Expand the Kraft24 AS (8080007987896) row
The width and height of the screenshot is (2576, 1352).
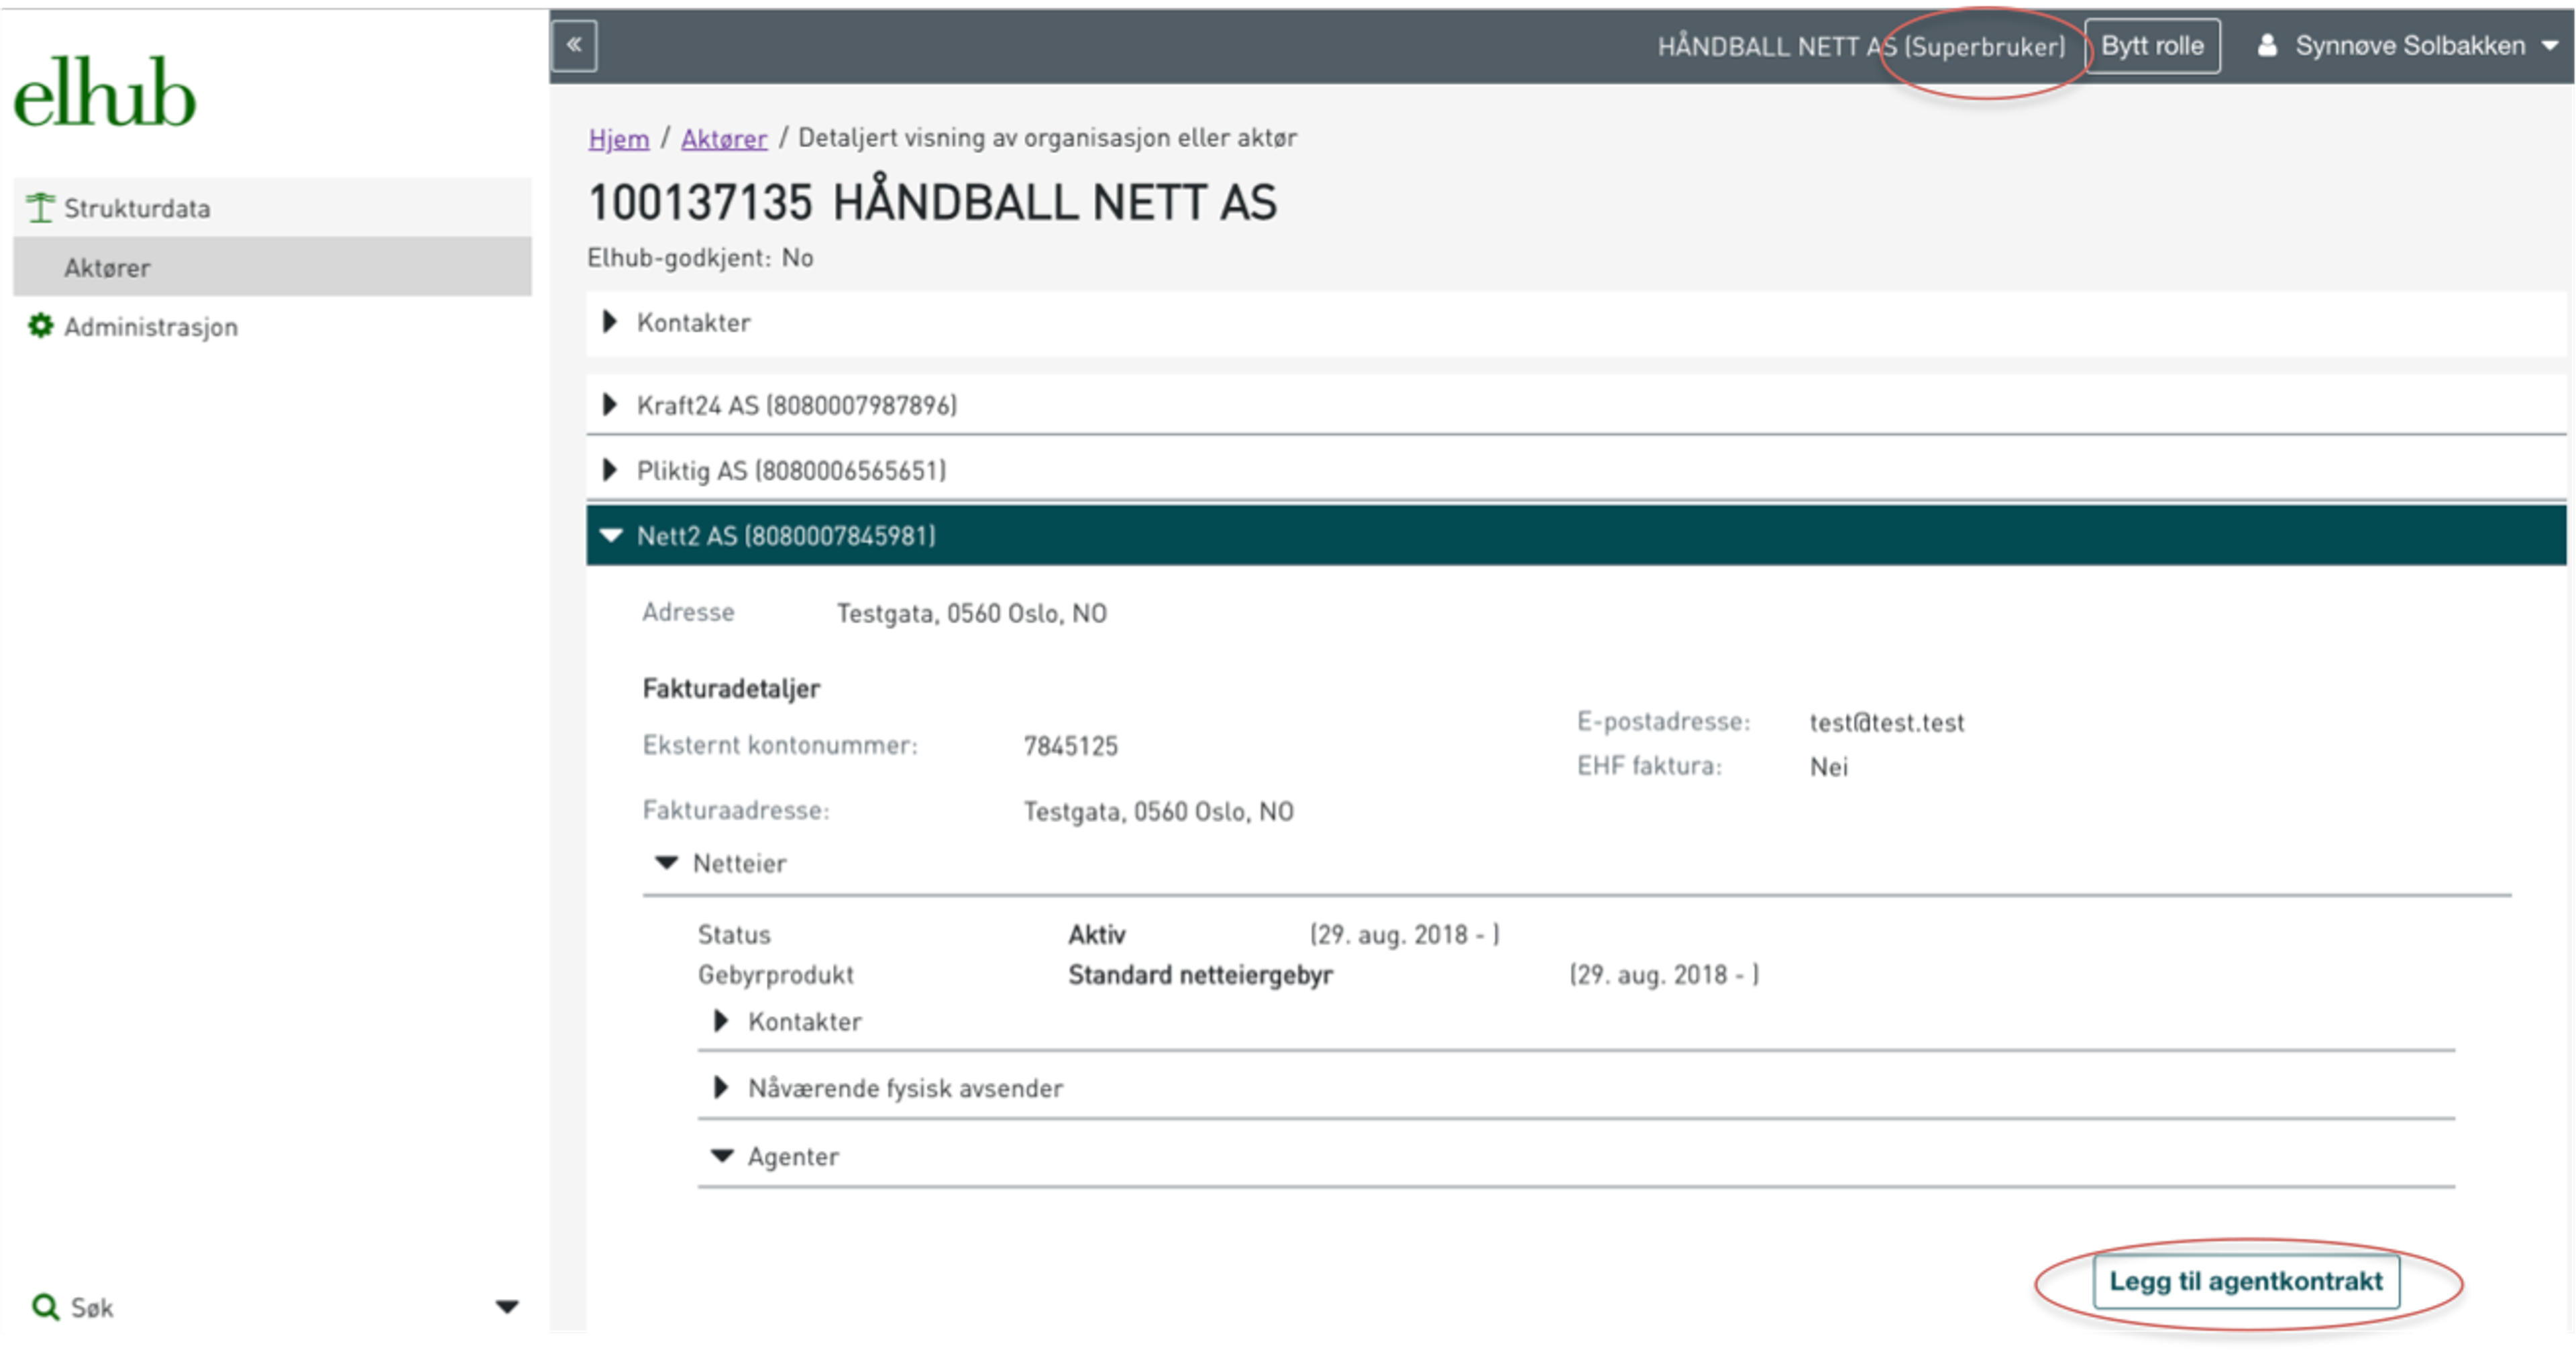(1575, 405)
